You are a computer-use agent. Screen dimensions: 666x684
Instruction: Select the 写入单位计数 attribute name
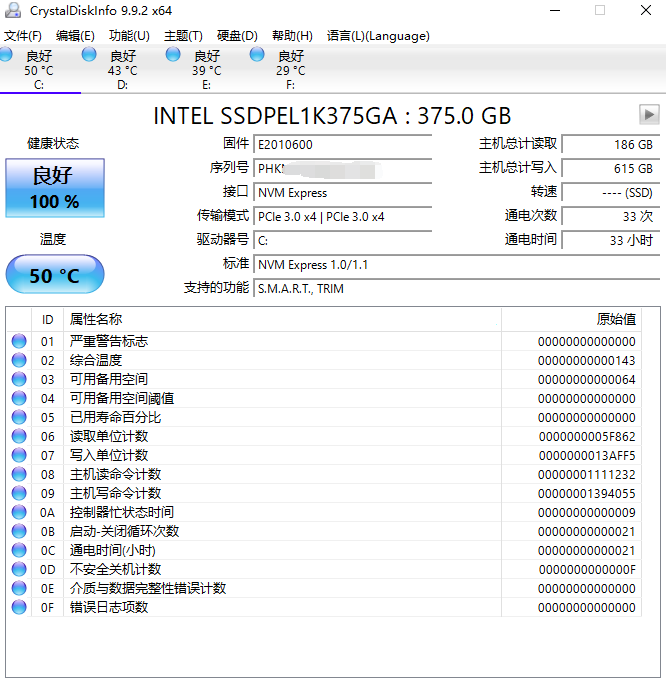pos(109,455)
